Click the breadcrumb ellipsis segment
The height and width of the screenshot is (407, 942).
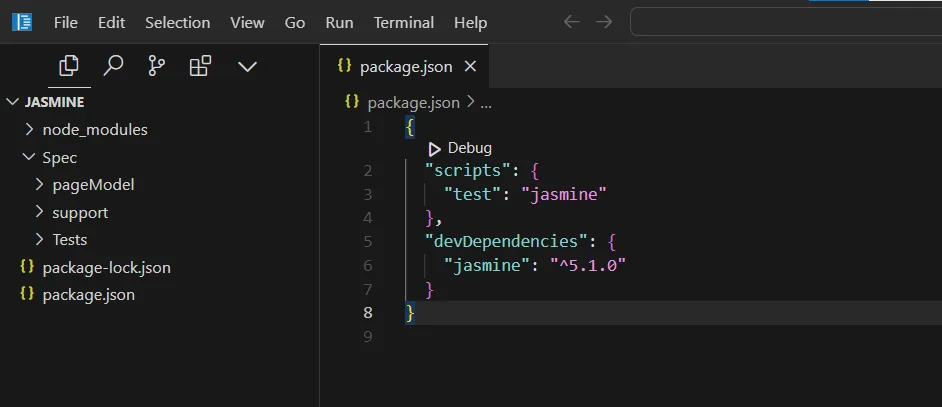point(486,103)
